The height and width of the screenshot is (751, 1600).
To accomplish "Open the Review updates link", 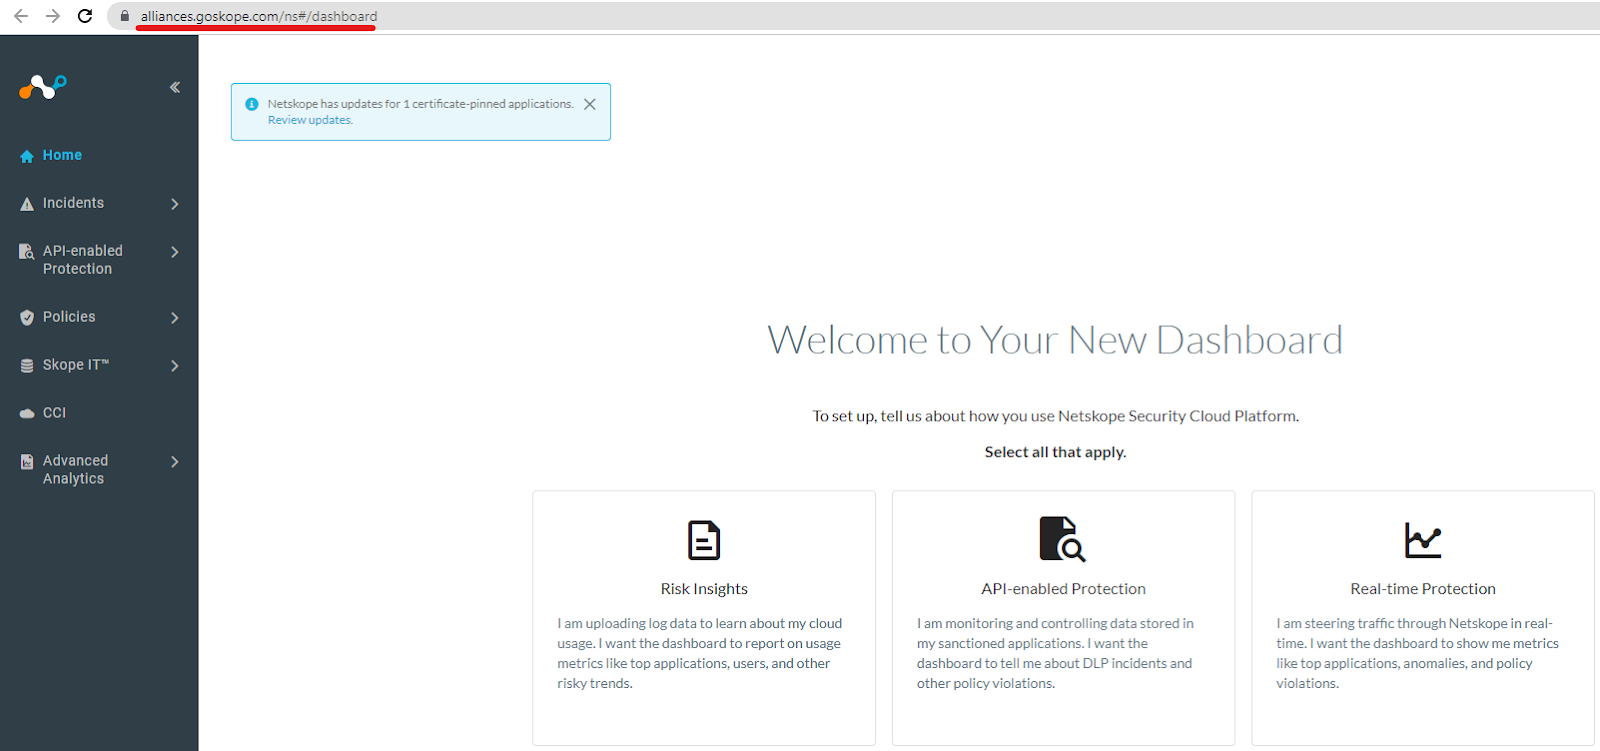I will [310, 120].
